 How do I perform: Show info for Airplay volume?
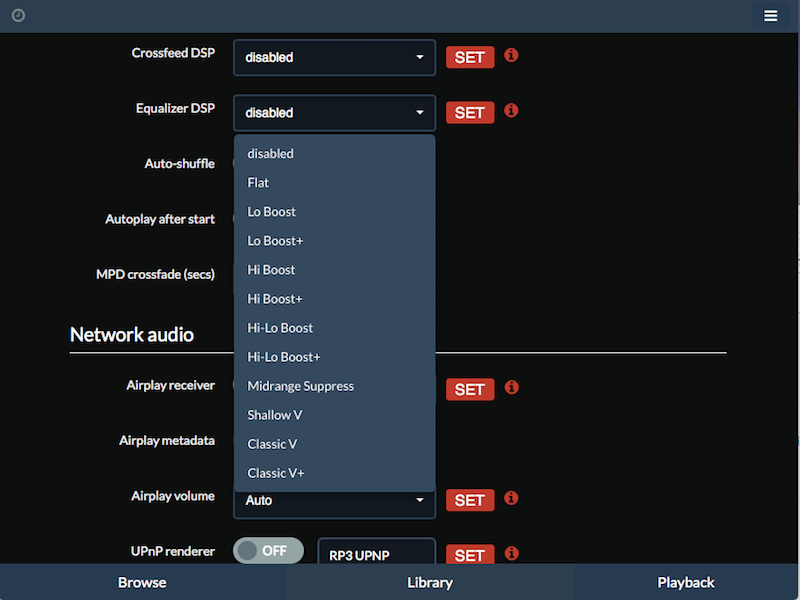pyautogui.click(x=511, y=498)
